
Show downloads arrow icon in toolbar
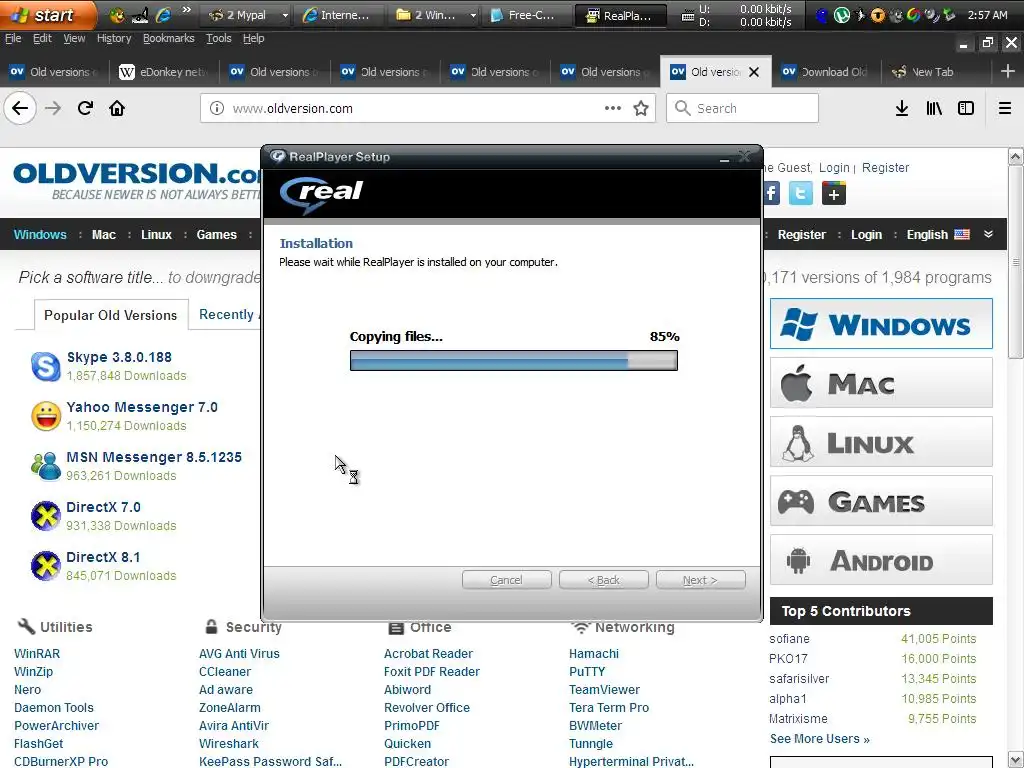[x=902, y=108]
